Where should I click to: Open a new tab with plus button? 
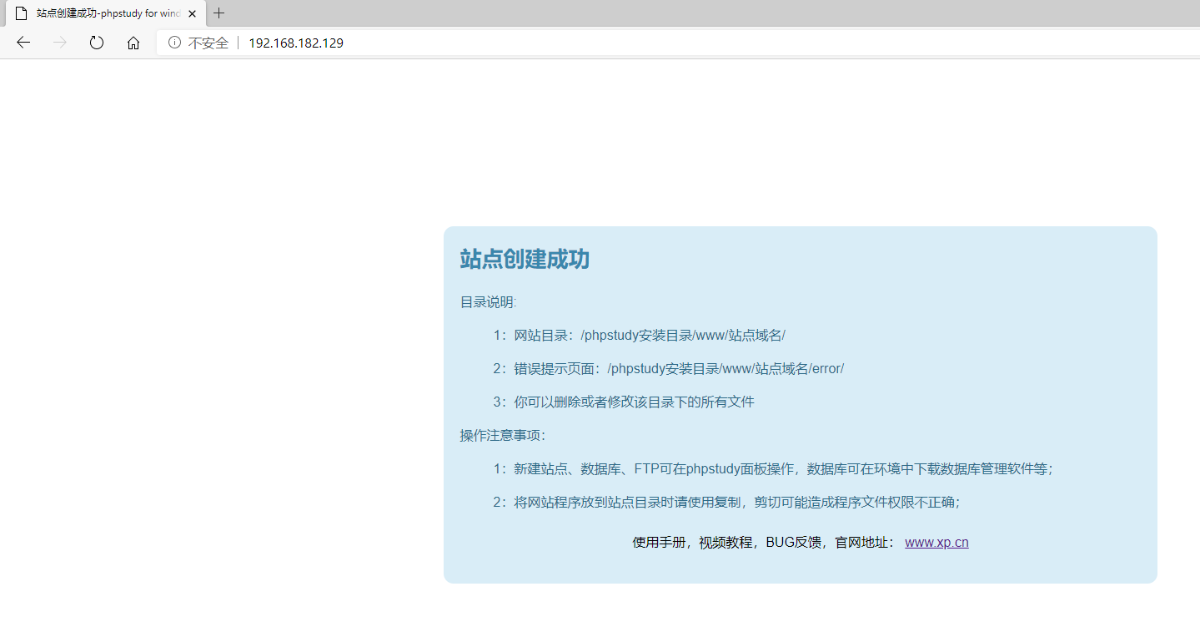click(x=219, y=13)
